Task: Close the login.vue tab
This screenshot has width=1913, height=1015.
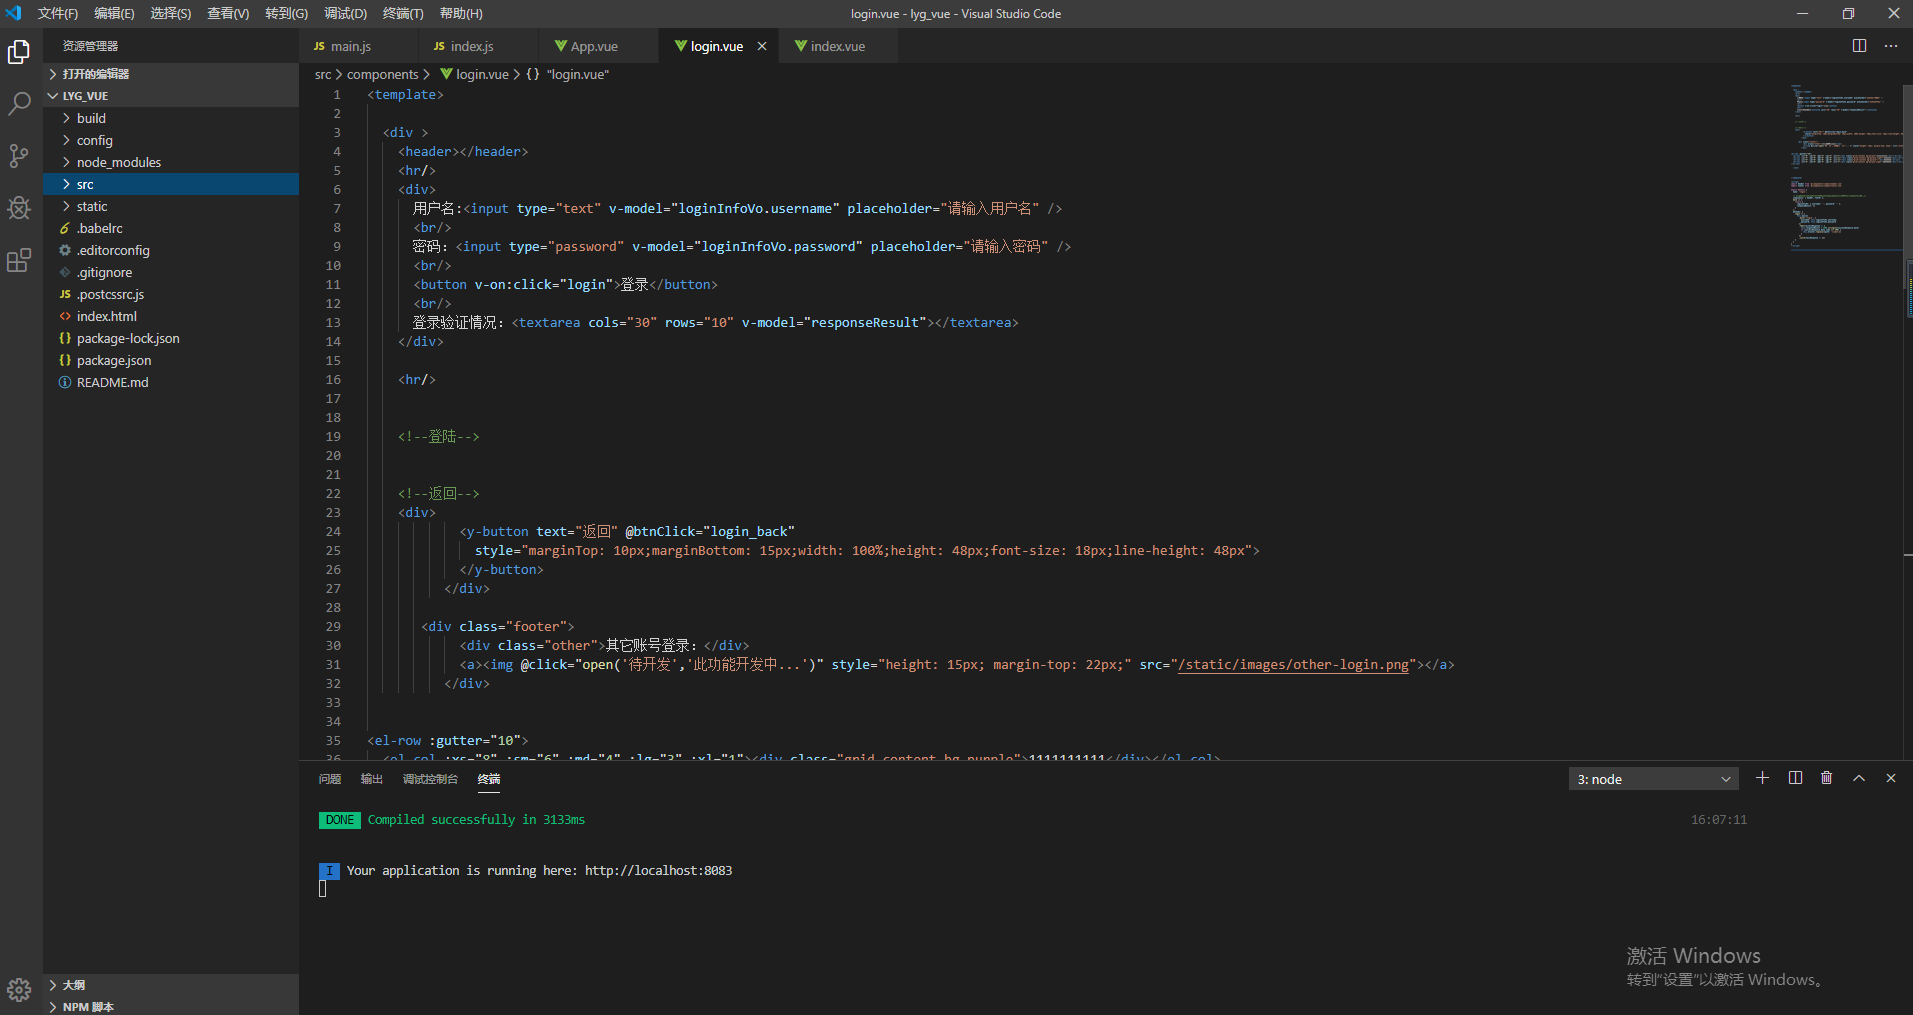Action: click(762, 46)
